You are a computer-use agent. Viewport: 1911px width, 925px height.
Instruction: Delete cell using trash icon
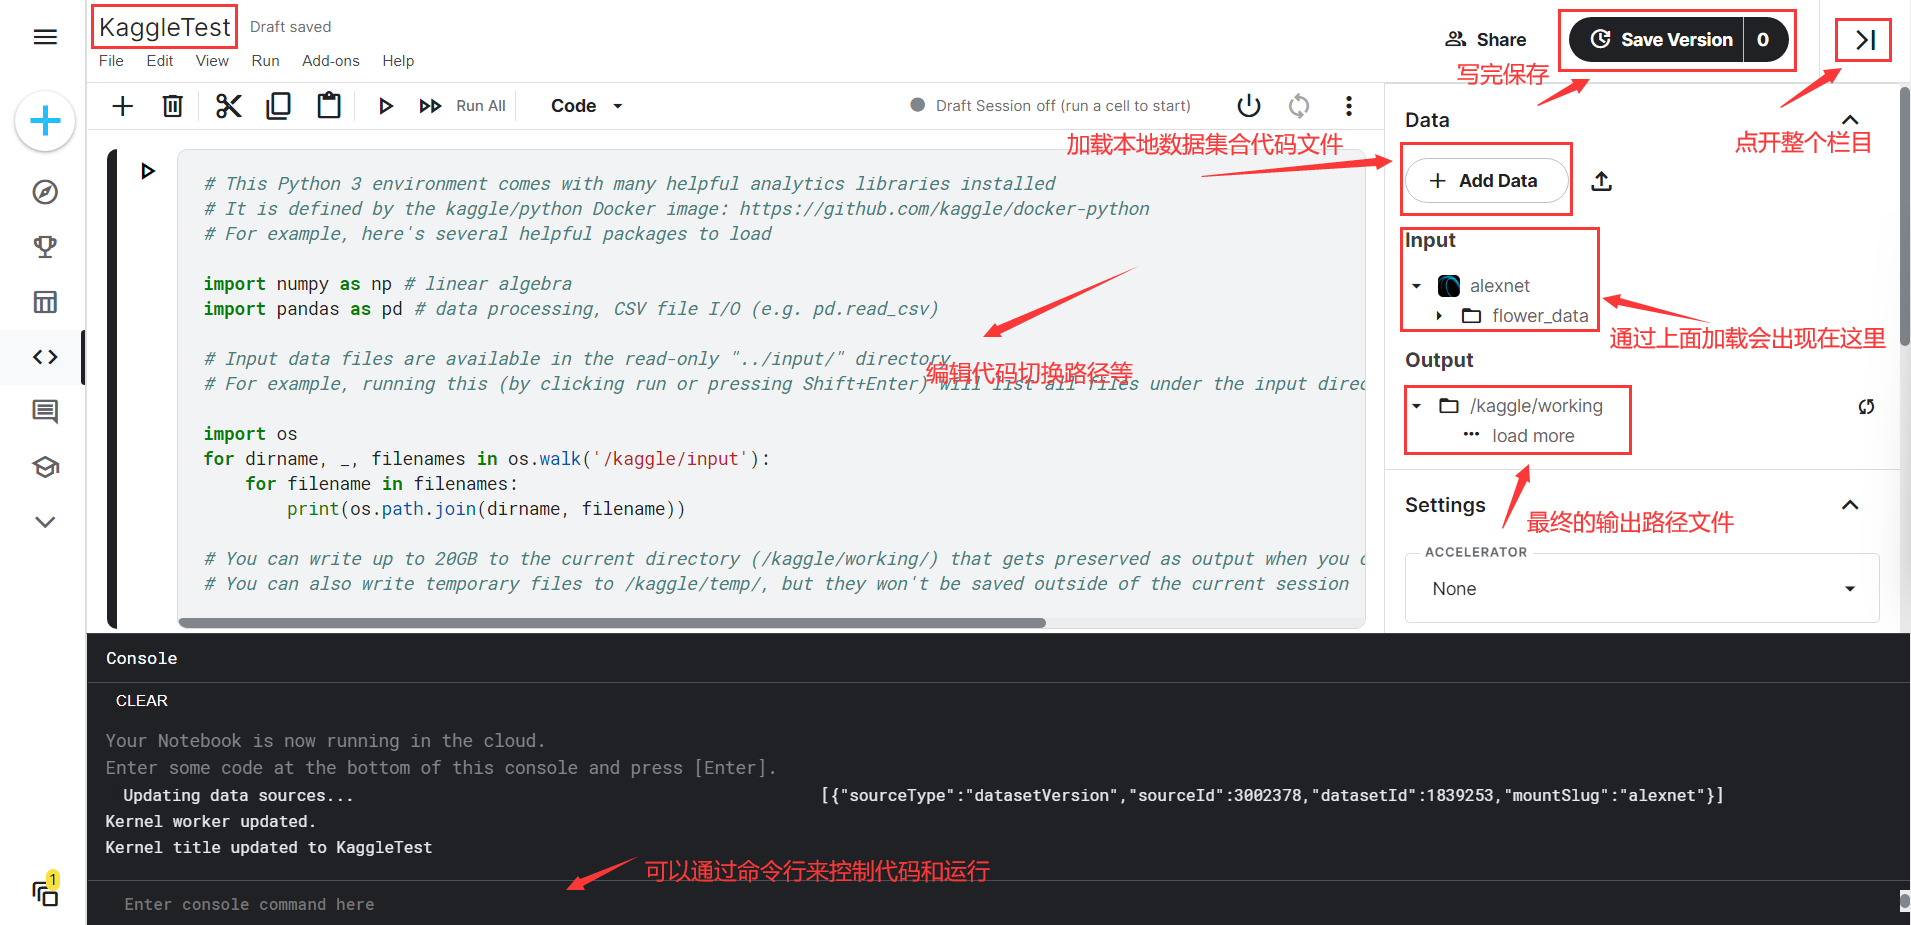click(173, 106)
